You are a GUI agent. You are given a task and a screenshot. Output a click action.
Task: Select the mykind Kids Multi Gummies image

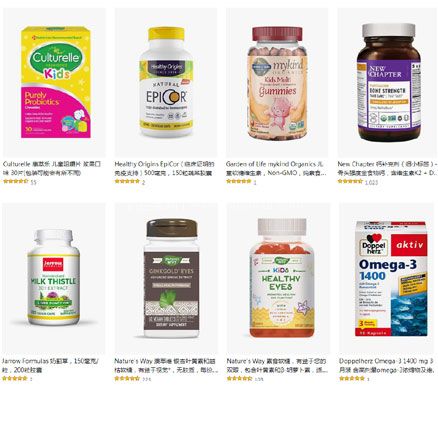[x=277, y=83]
